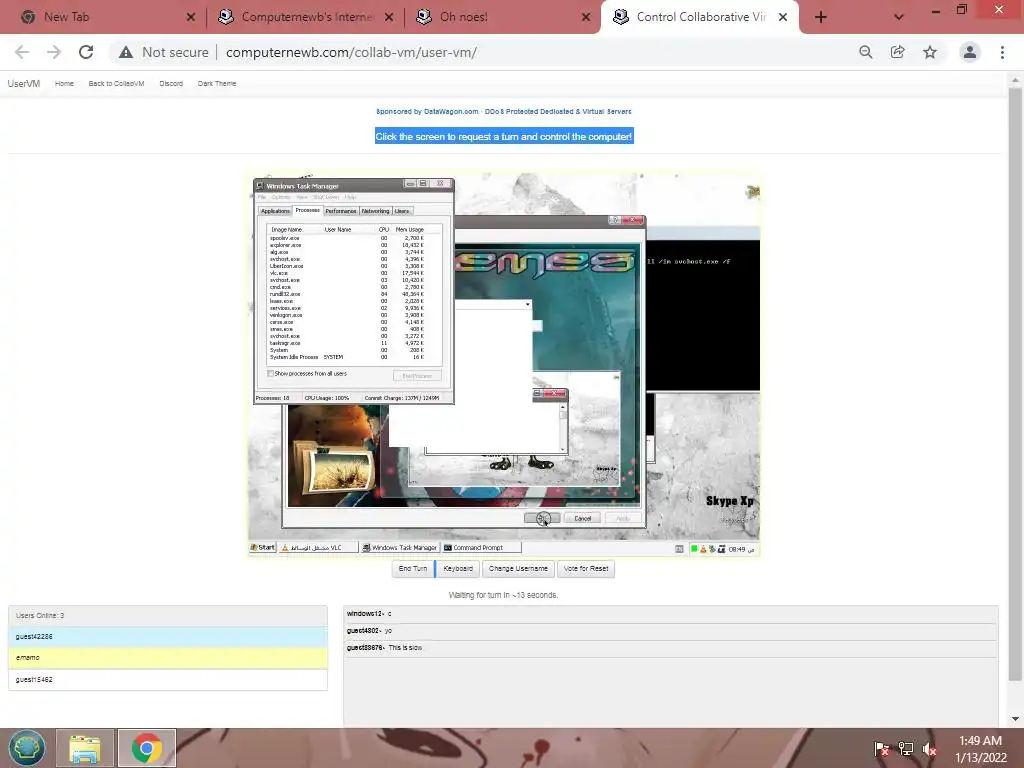Sort by Mem Usage column header
The image size is (1024, 768).
tap(409, 230)
